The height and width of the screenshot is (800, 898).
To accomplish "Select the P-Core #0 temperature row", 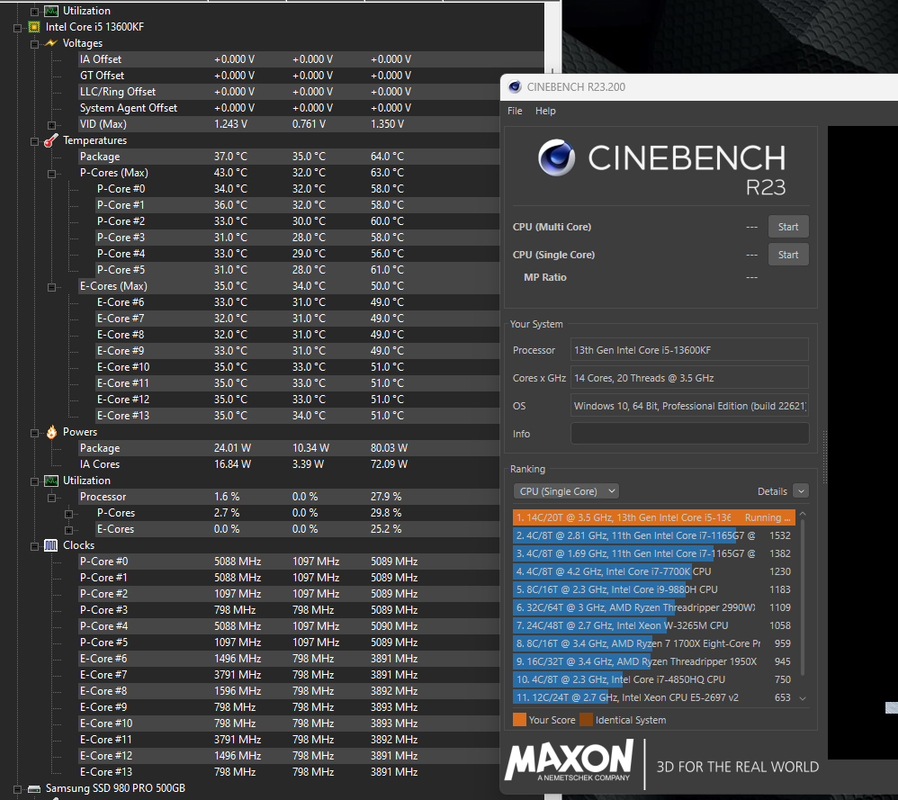I will pyautogui.click(x=298, y=189).
